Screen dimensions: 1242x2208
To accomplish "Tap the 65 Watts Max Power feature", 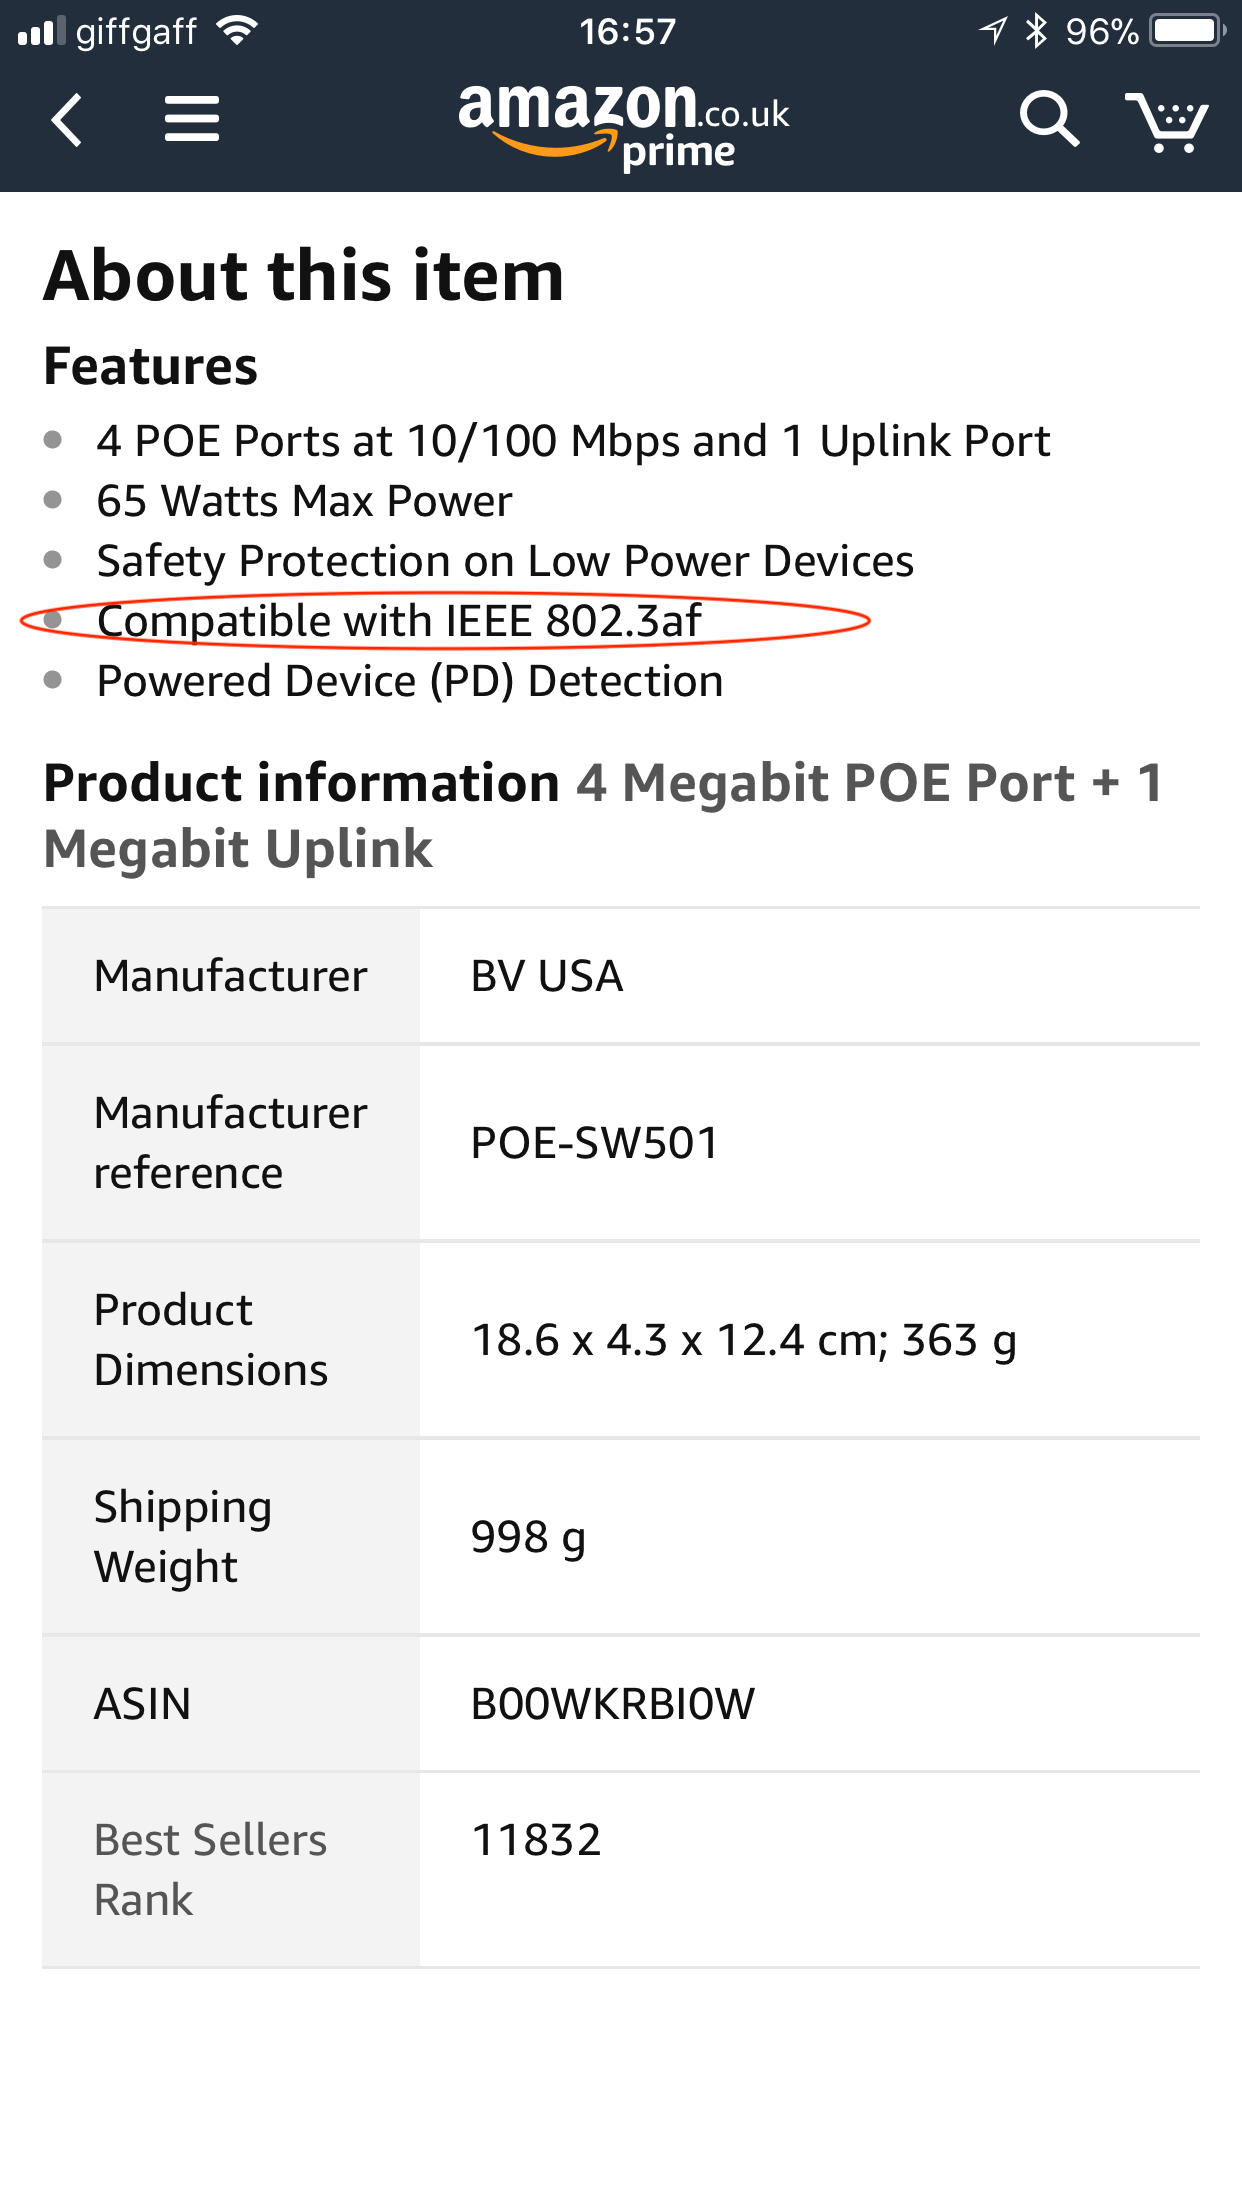I will 304,501.
